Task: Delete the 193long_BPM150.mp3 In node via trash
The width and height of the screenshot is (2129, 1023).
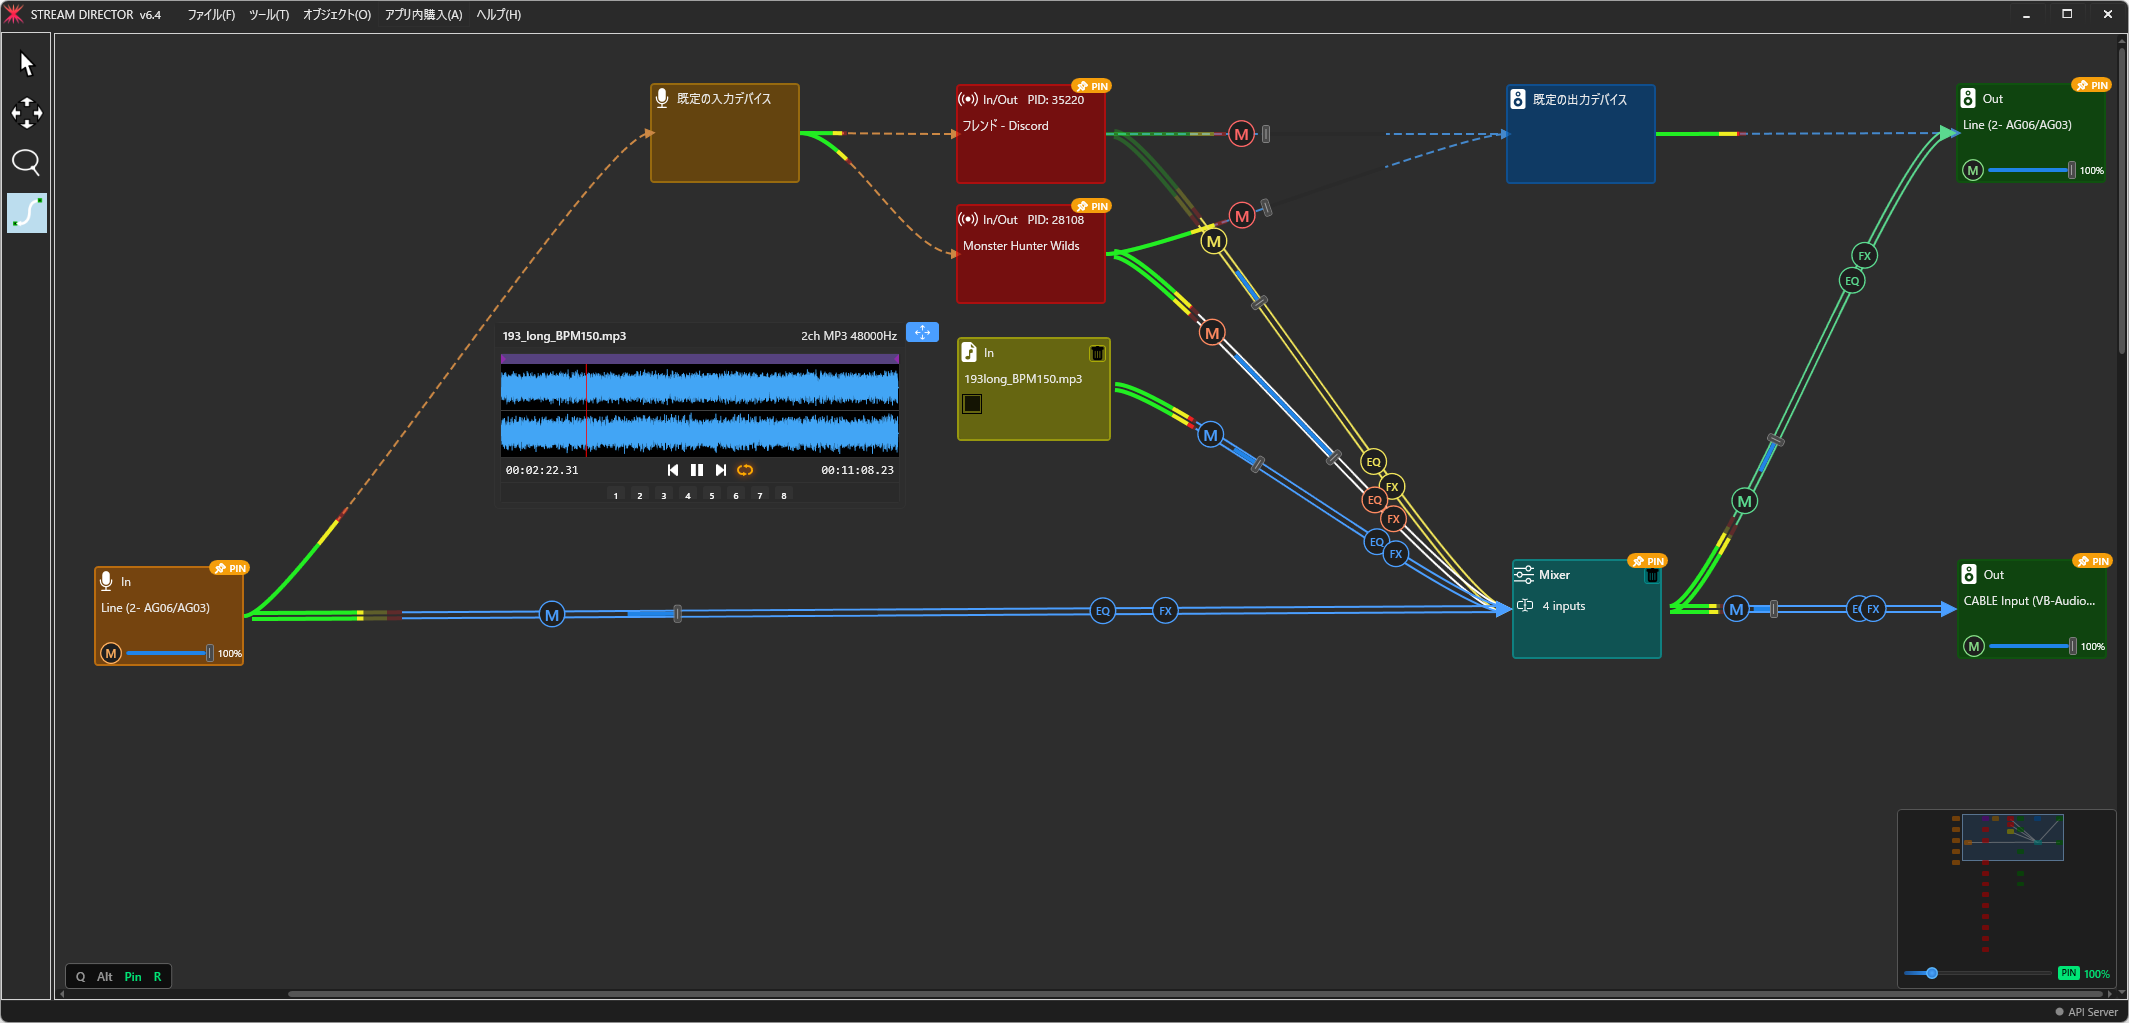Action: coord(1097,353)
